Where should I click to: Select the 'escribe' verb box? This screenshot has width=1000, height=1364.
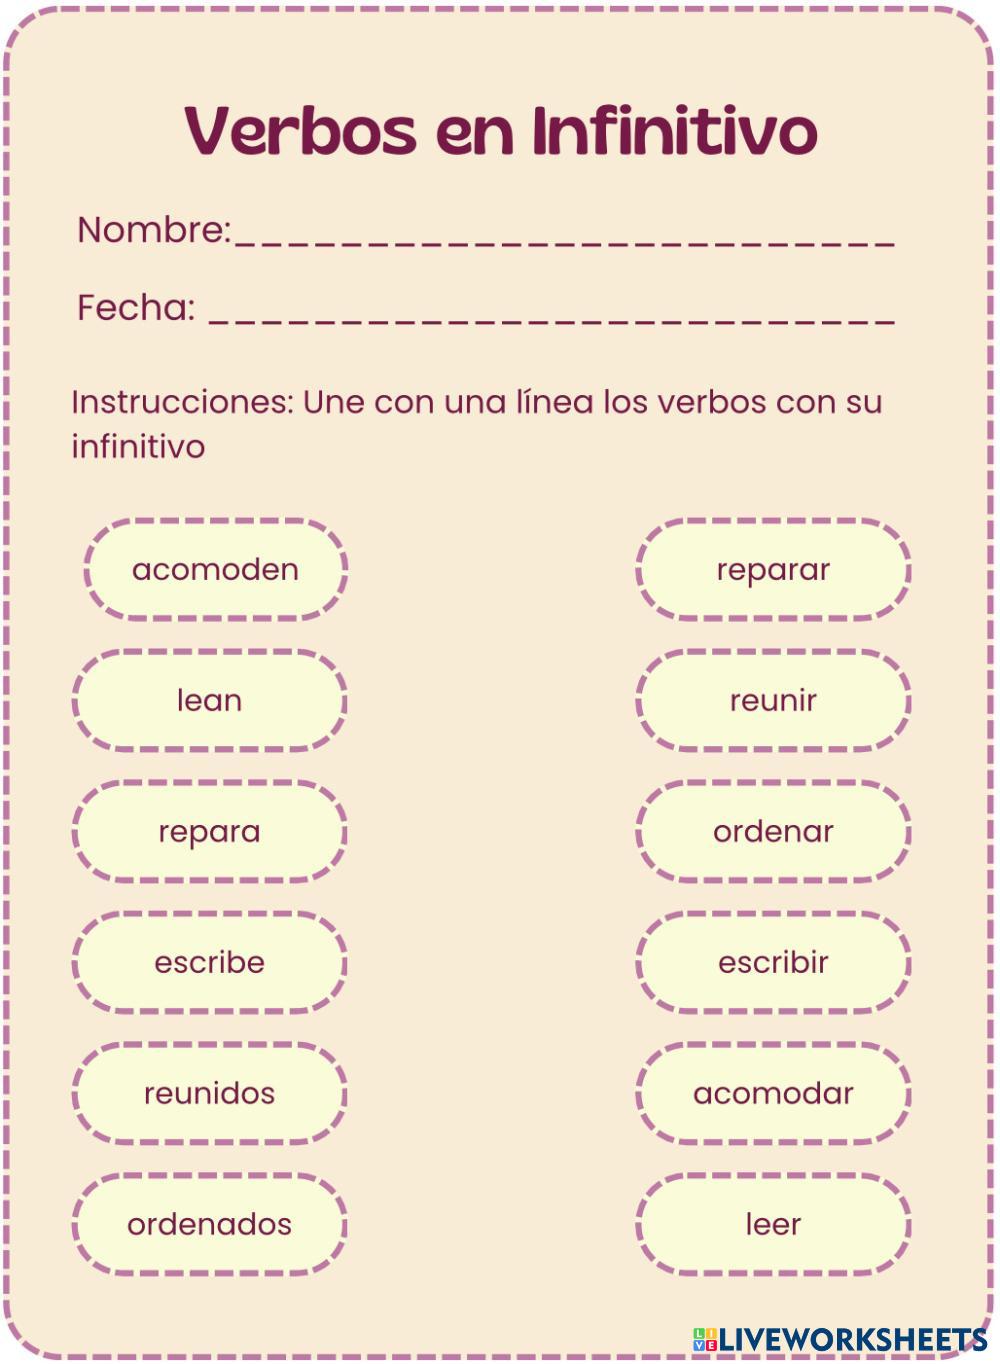209,963
